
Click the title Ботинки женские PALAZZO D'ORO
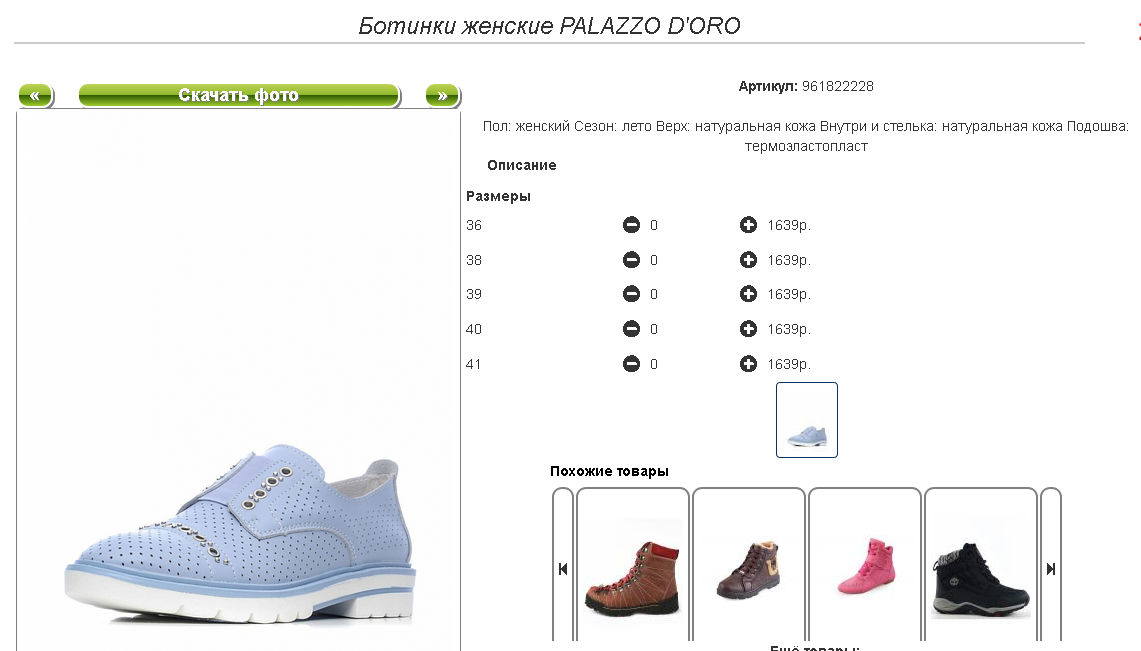click(549, 26)
